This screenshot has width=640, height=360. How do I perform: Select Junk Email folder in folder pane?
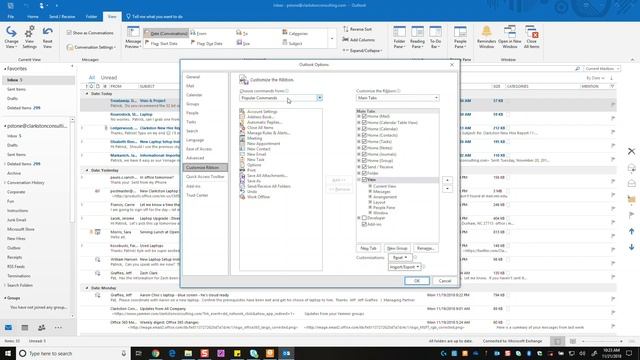pos(16,220)
